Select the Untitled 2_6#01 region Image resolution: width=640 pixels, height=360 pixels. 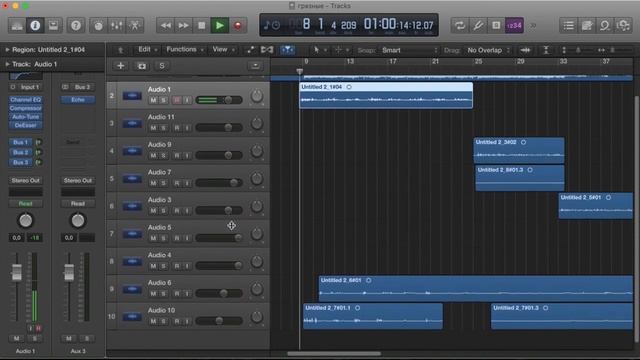pyautogui.click(x=476, y=289)
